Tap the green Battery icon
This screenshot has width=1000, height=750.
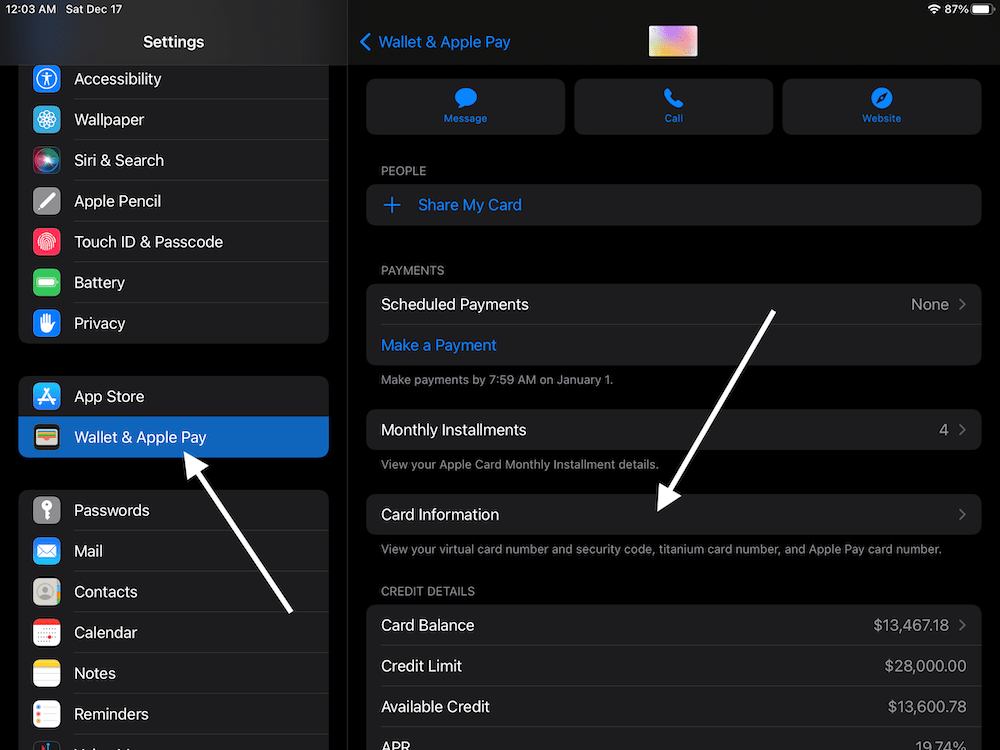click(x=47, y=283)
